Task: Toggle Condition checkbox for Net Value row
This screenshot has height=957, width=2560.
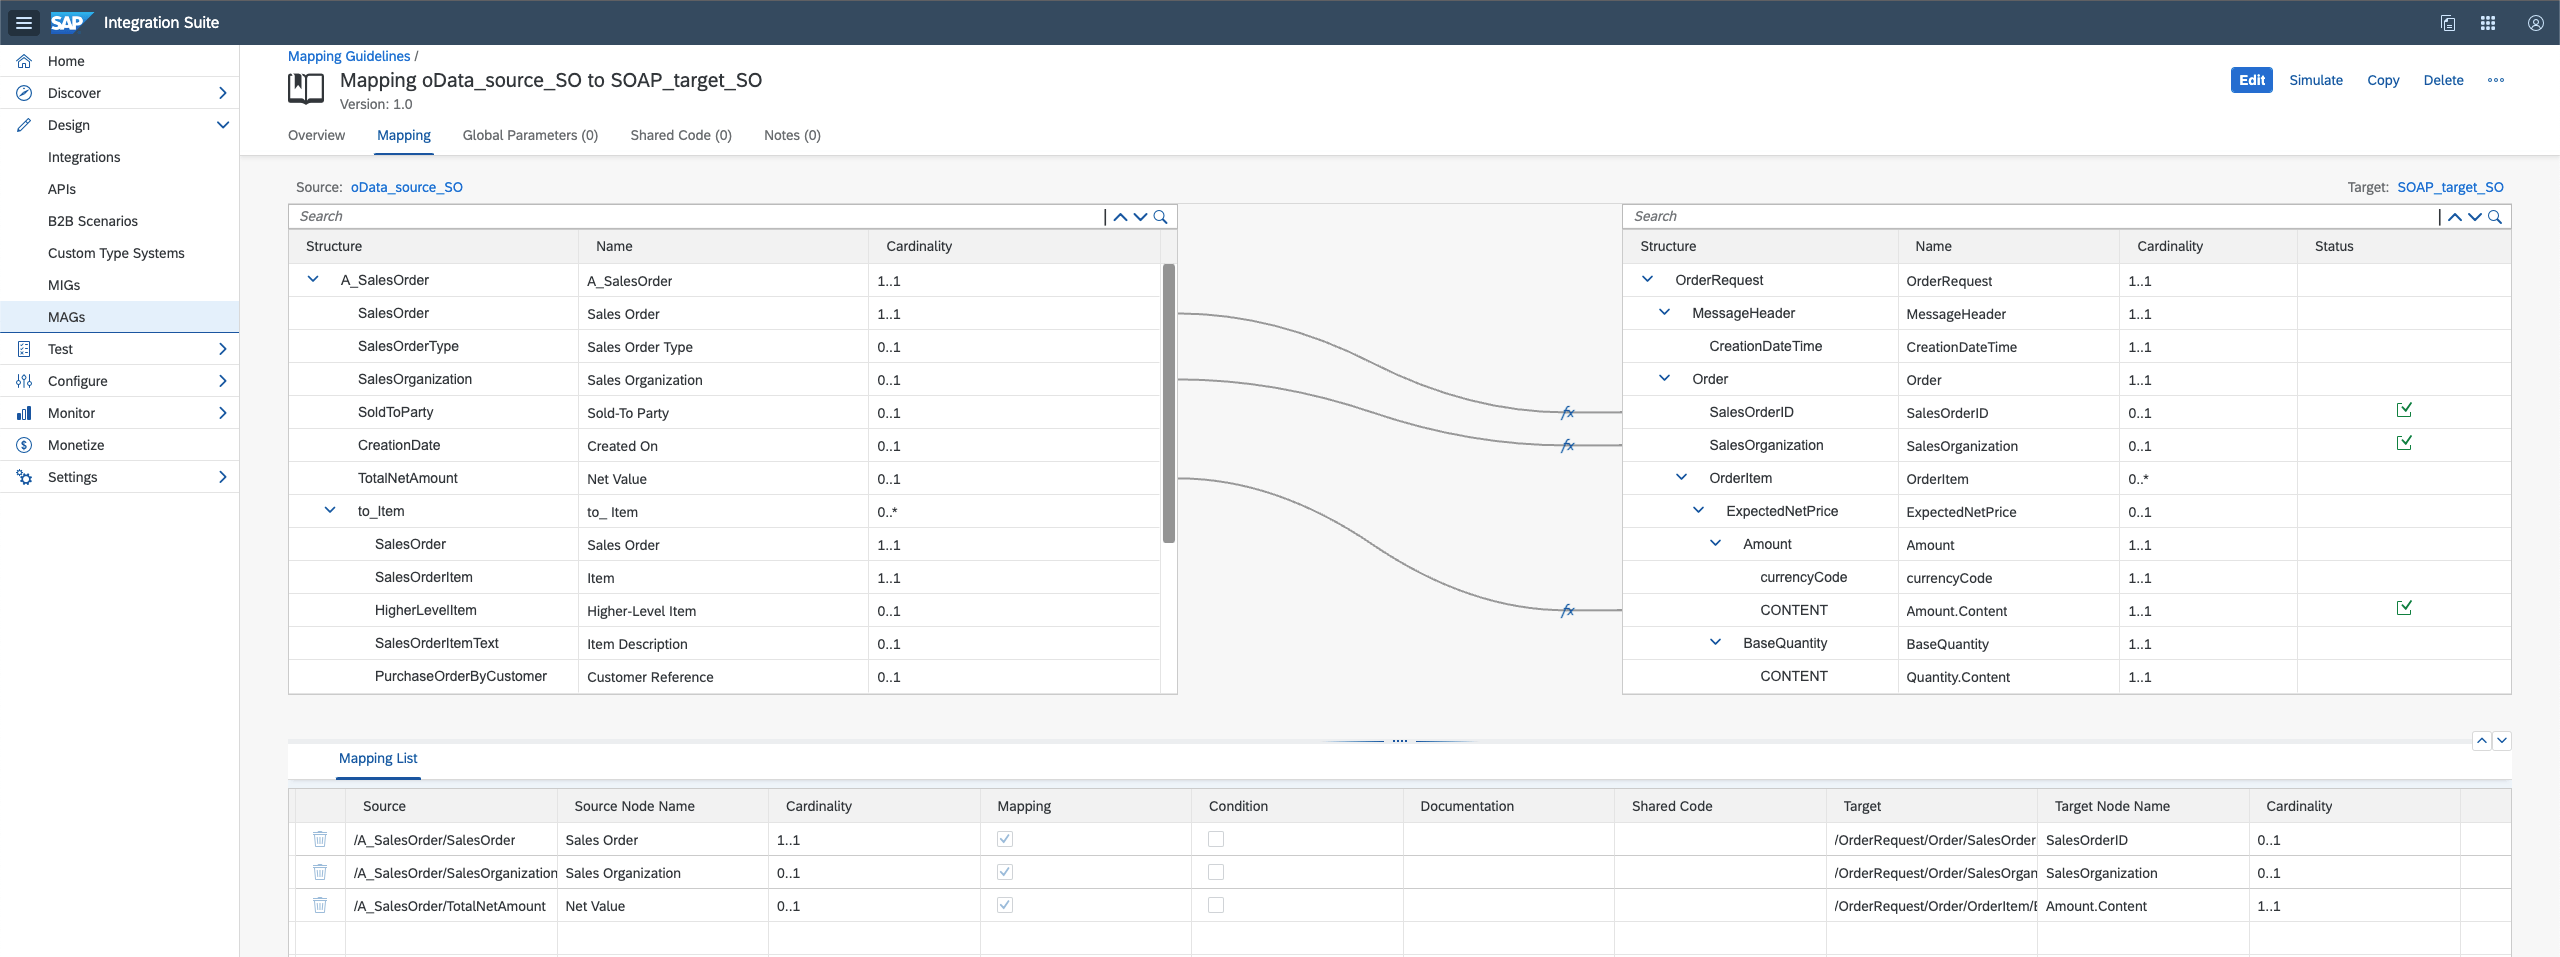Action: pos(1216,905)
